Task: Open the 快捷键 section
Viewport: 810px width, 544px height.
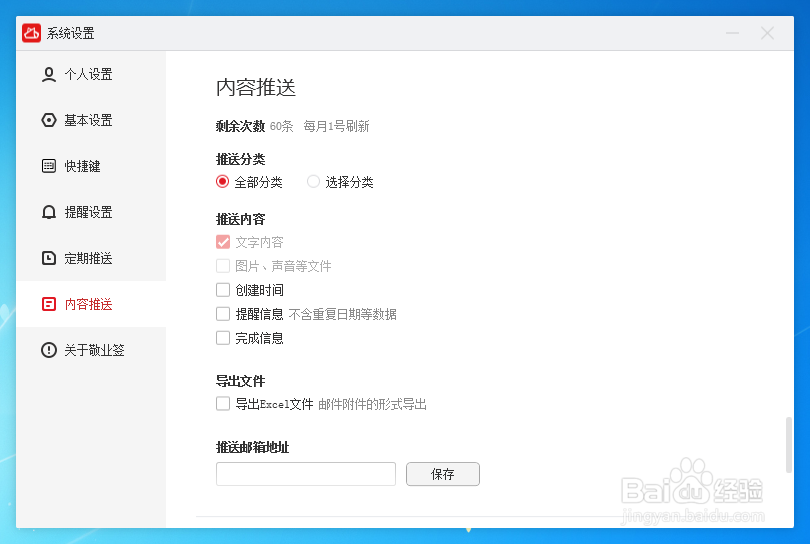Action: pos(91,166)
